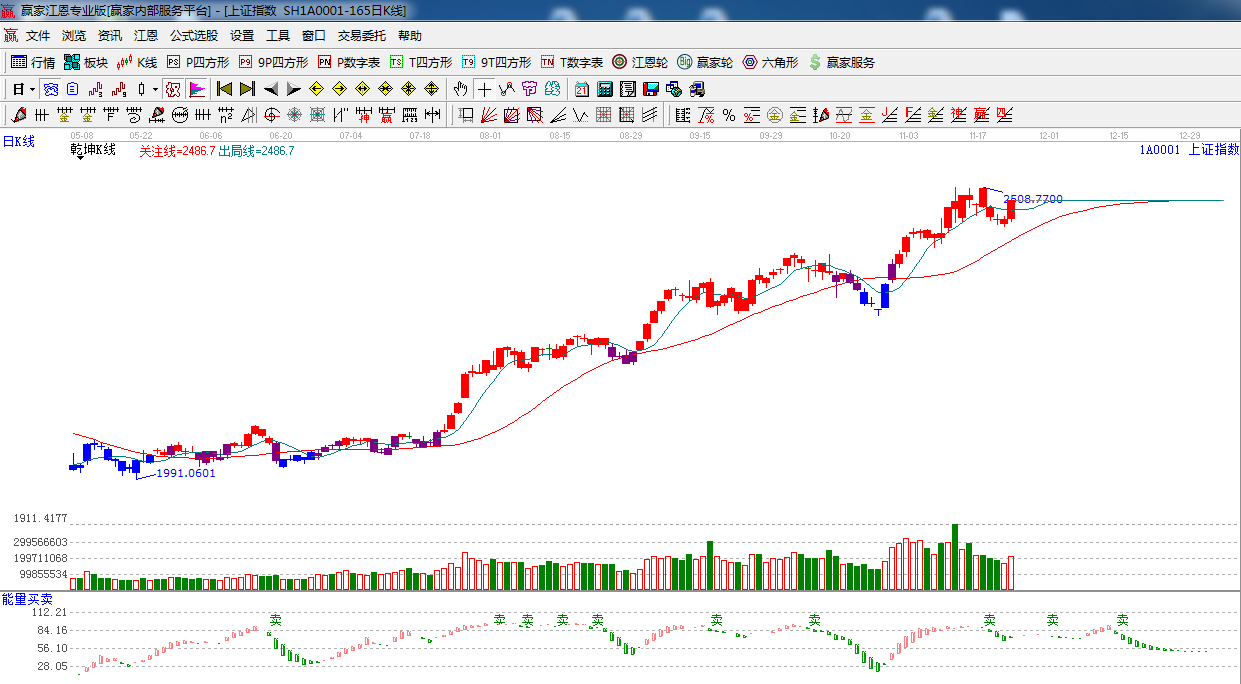Open the 六角形 hexagon chart tool
Screen dimensions: 1241x684
tap(770, 62)
